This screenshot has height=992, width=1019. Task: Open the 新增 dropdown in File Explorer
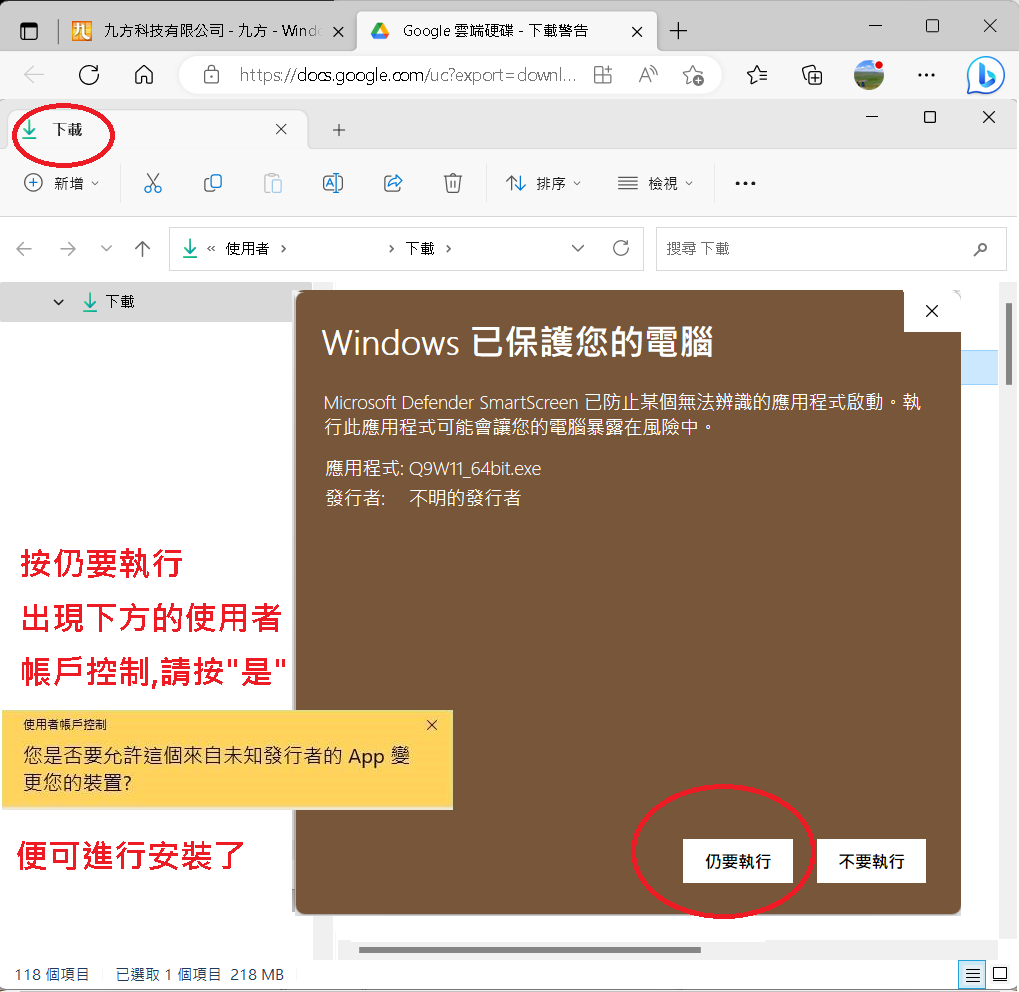tap(62, 183)
